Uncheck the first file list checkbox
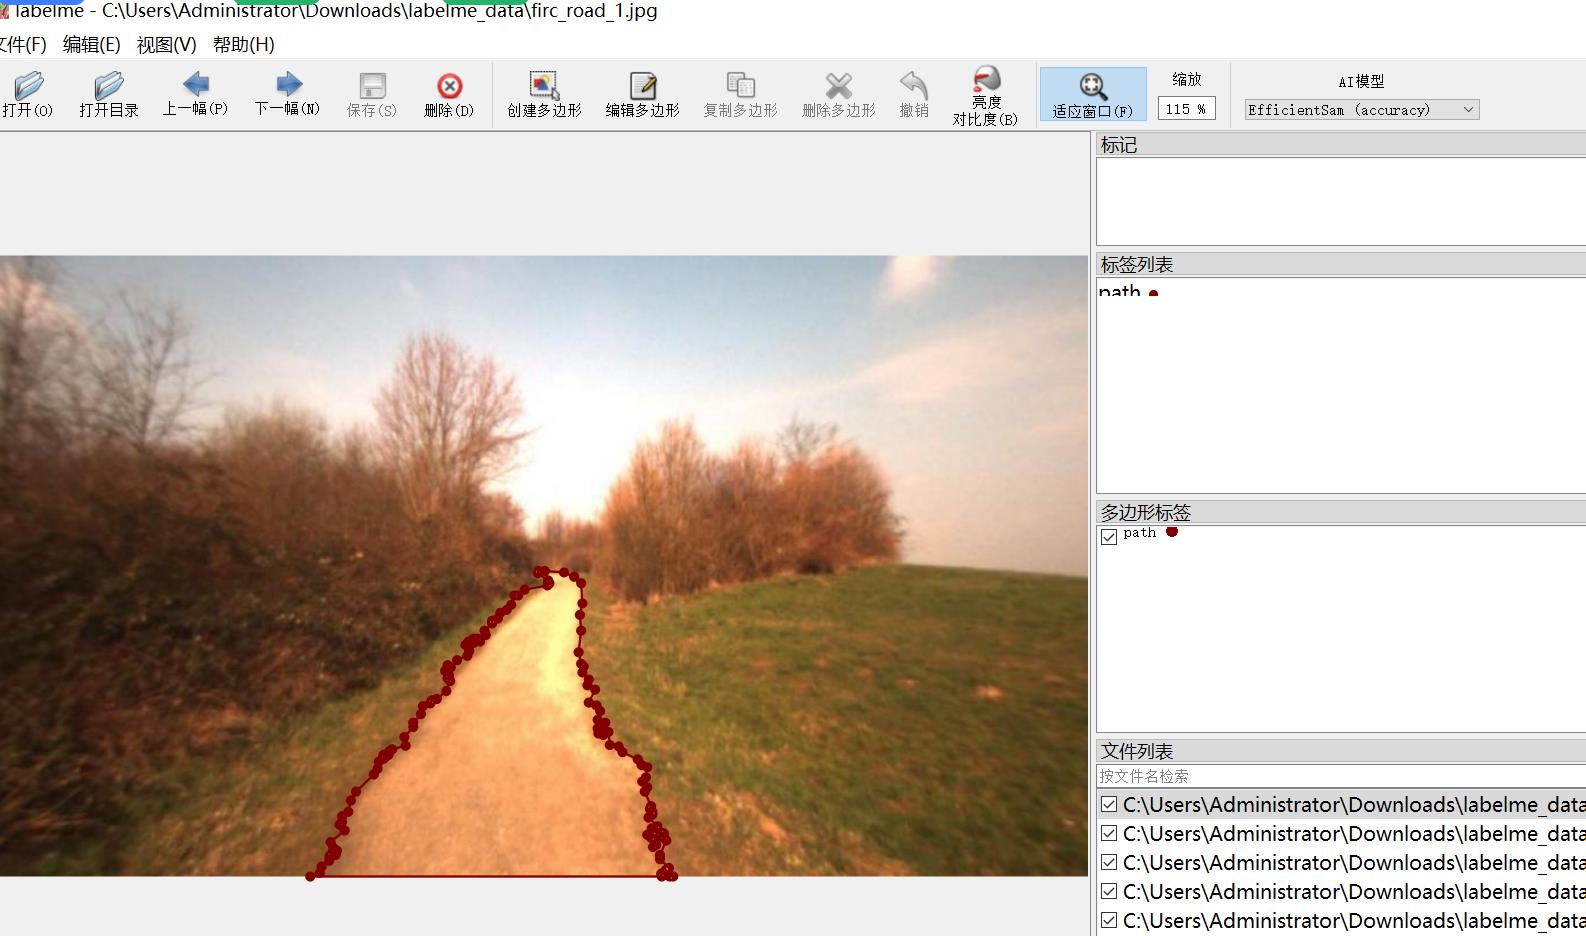 pyautogui.click(x=1109, y=805)
